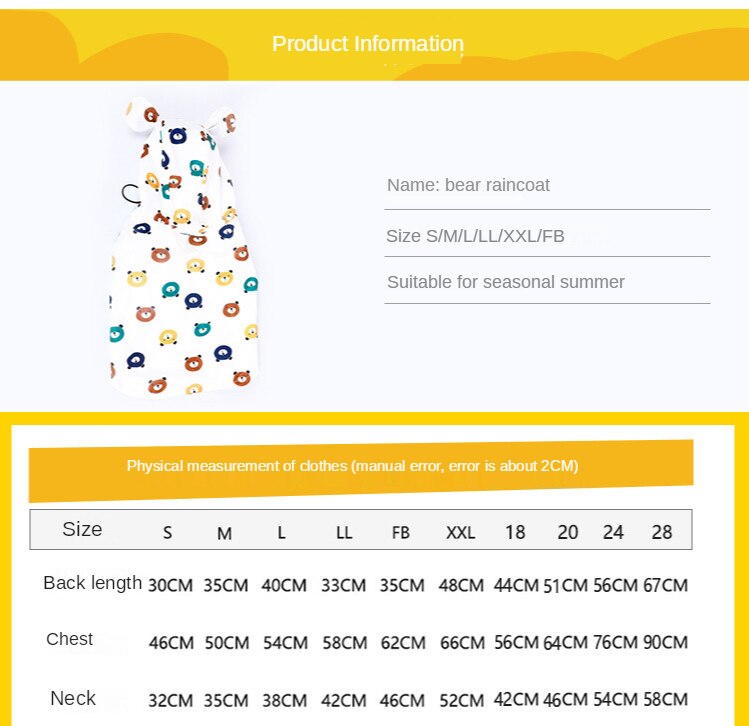
Task: Click the Suitable for seasonal summer text
Action: (506, 282)
